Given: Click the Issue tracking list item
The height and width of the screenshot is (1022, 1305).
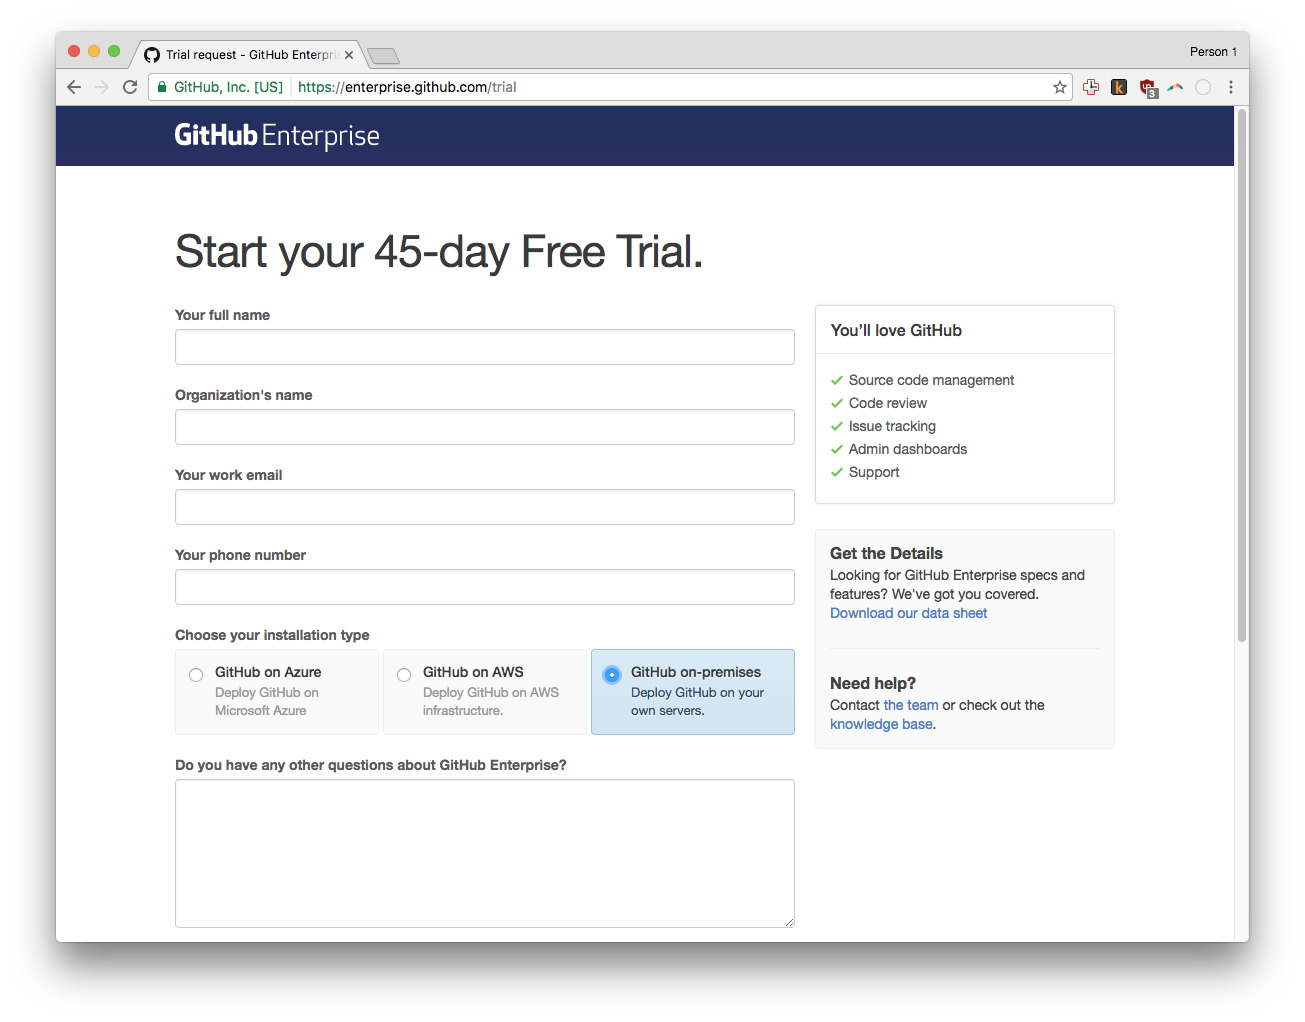Looking at the screenshot, I should [x=883, y=426].
